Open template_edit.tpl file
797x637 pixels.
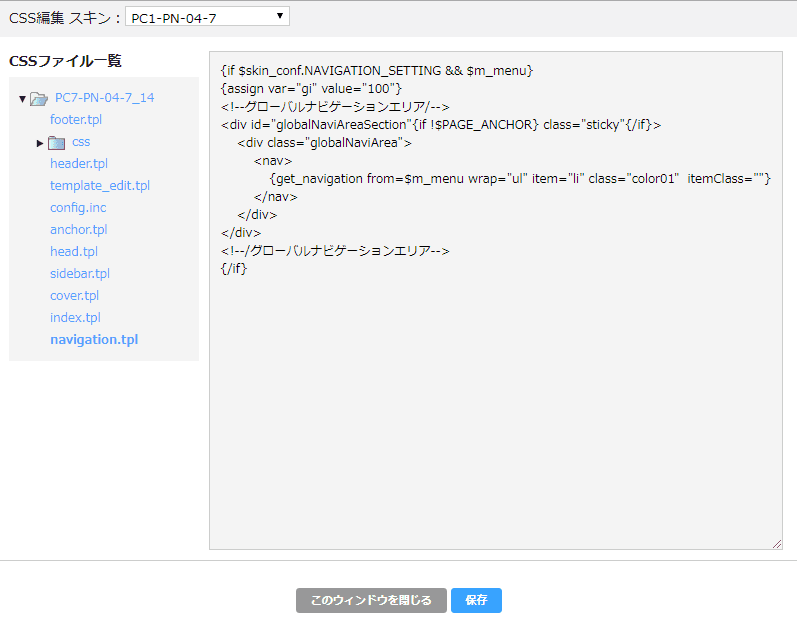tap(100, 186)
